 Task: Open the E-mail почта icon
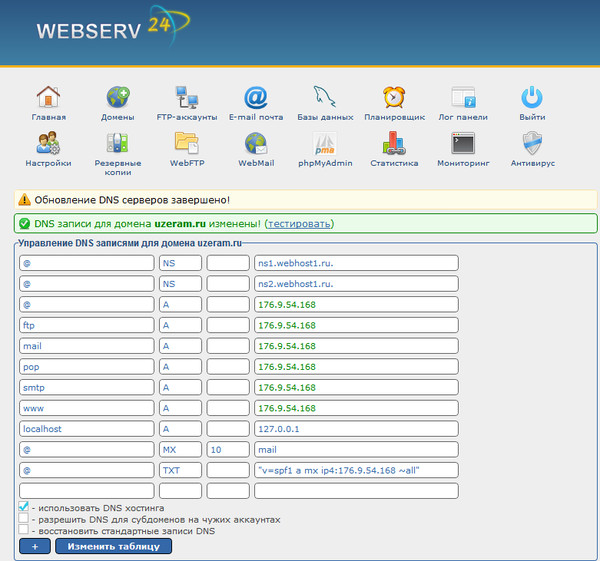click(256, 97)
